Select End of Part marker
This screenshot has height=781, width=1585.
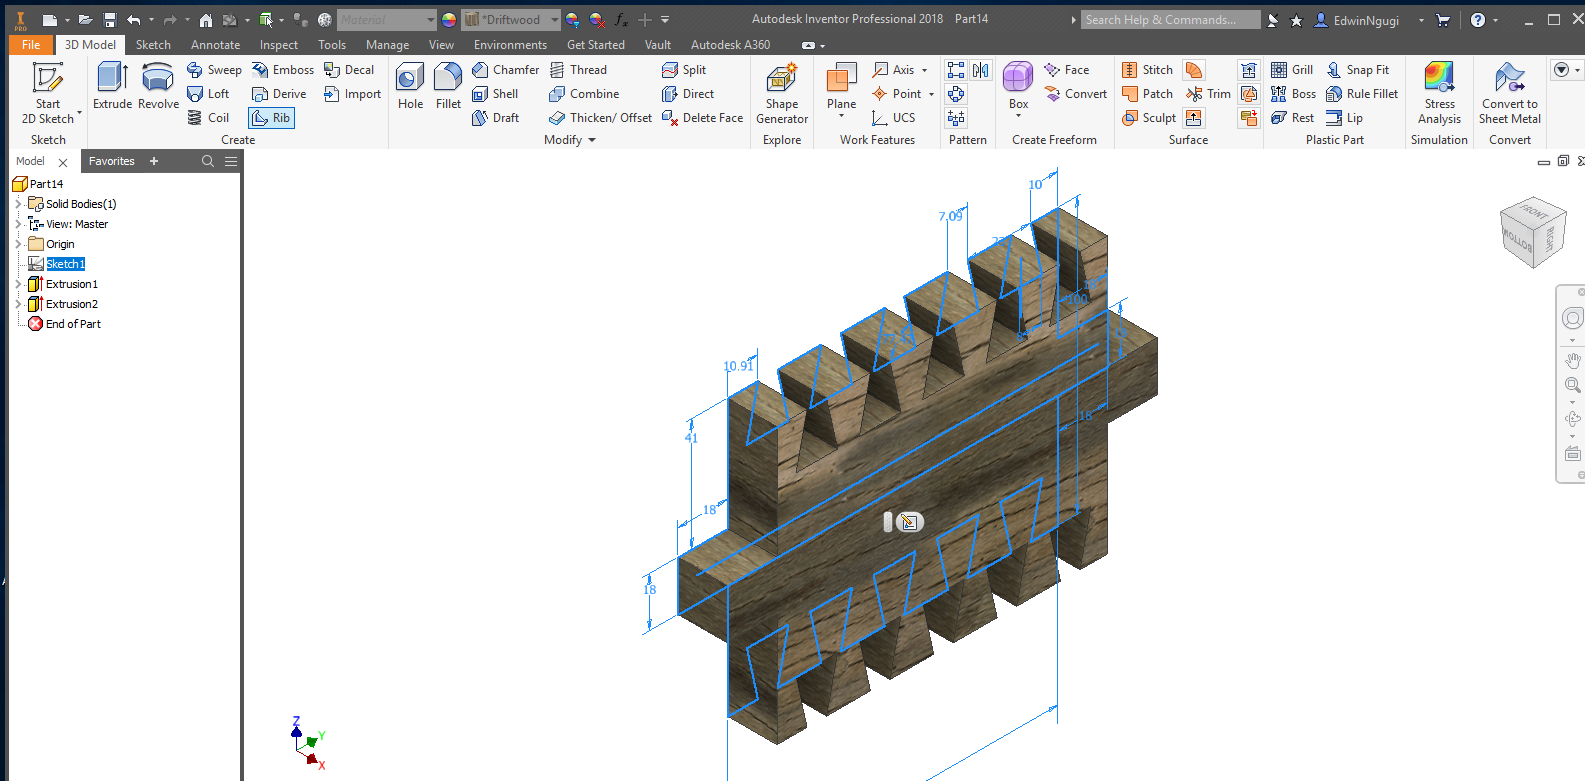[x=64, y=324]
